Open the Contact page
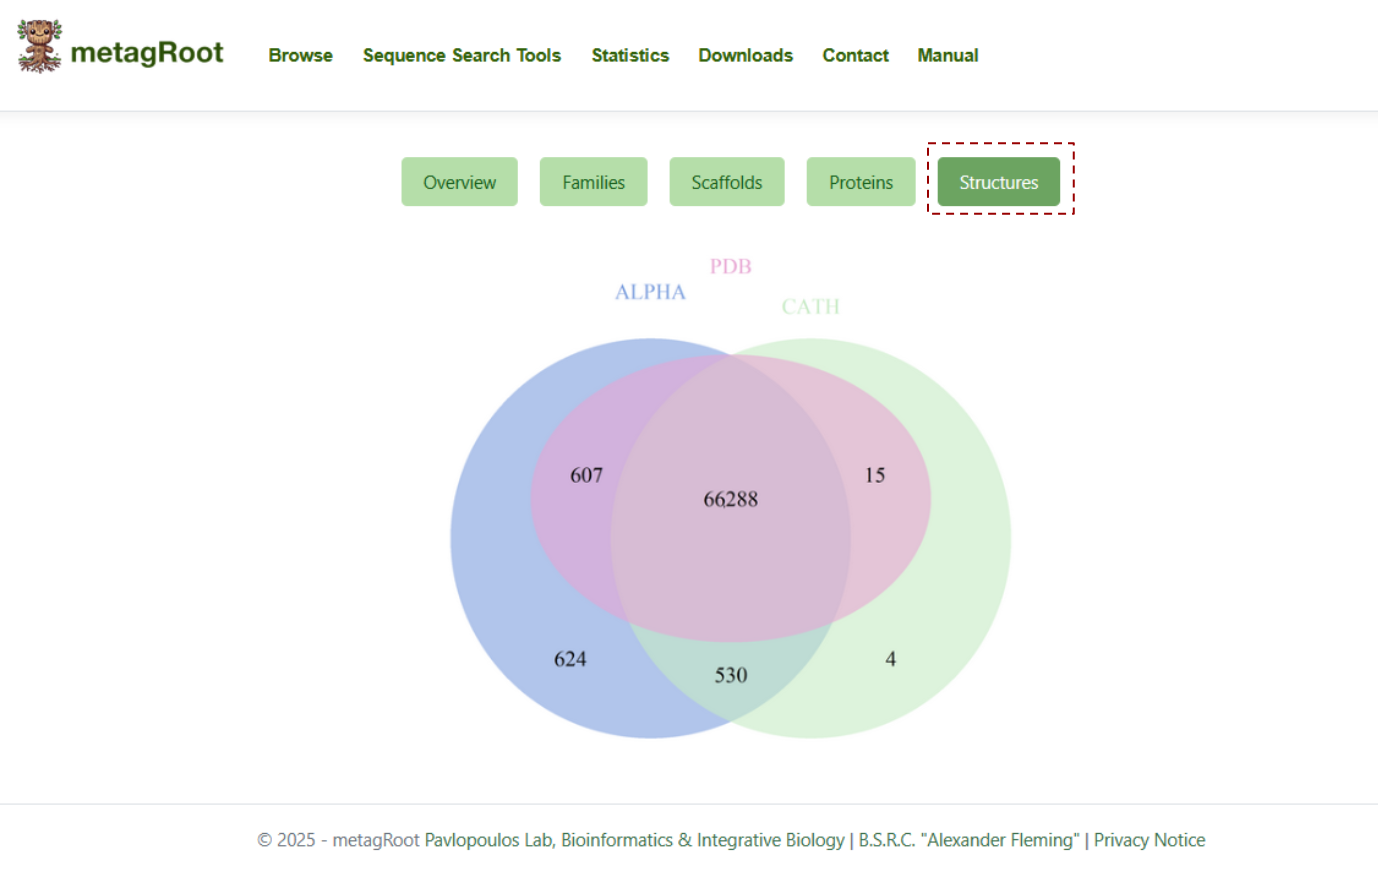This screenshot has width=1378, height=880. pyautogui.click(x=855, y=55)
